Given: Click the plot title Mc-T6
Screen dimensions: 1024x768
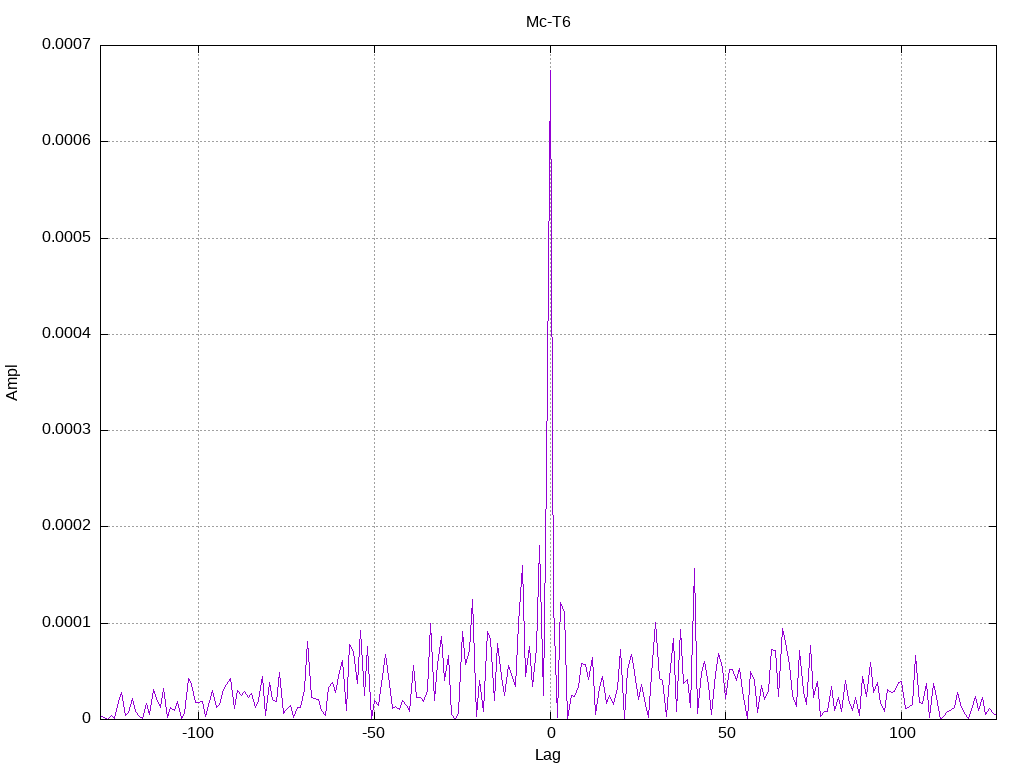Looking at the screenshot, I should click(x=548, y=22).
